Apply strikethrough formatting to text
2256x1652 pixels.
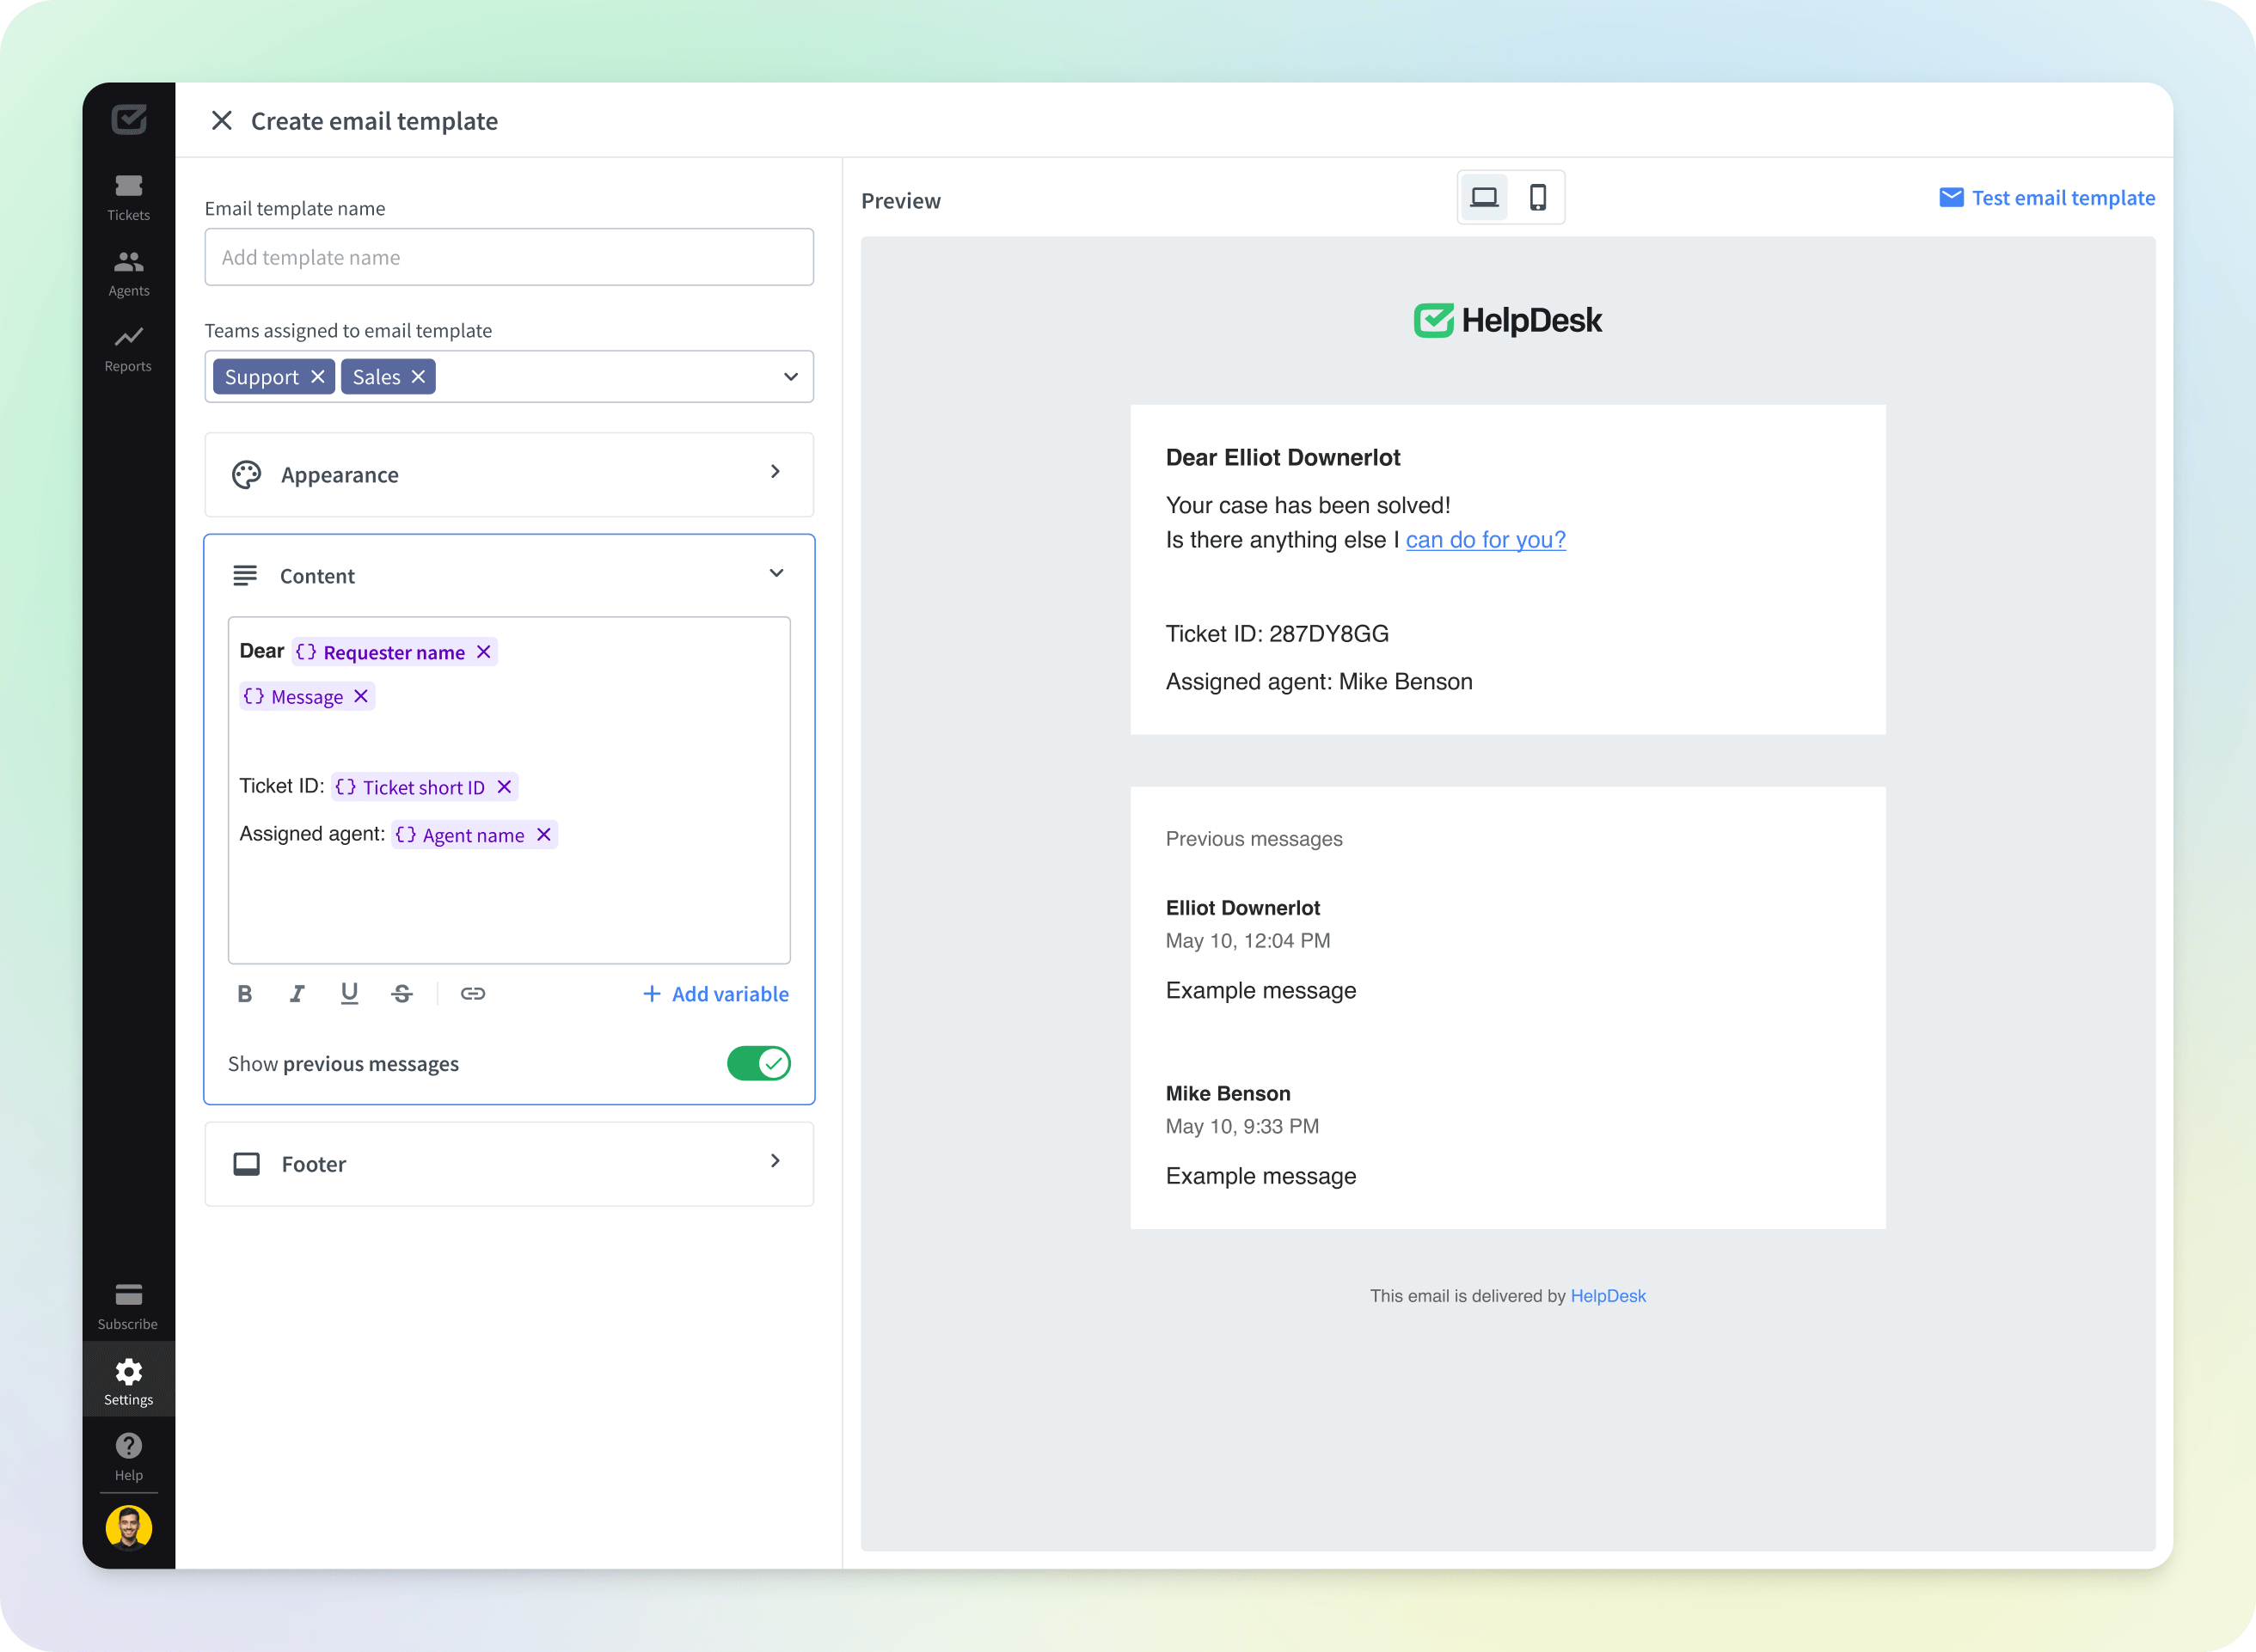coord(402,993)
